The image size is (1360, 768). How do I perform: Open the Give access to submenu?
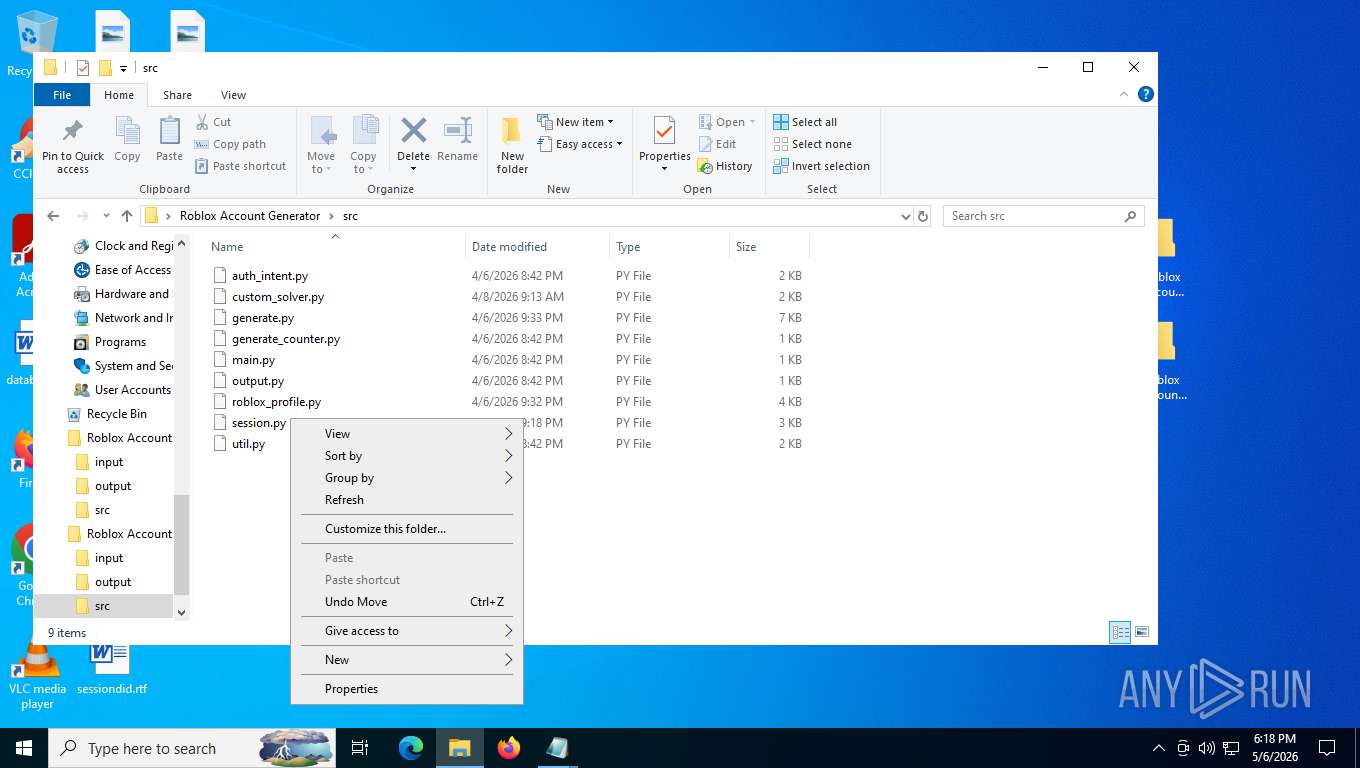[407, 631]
